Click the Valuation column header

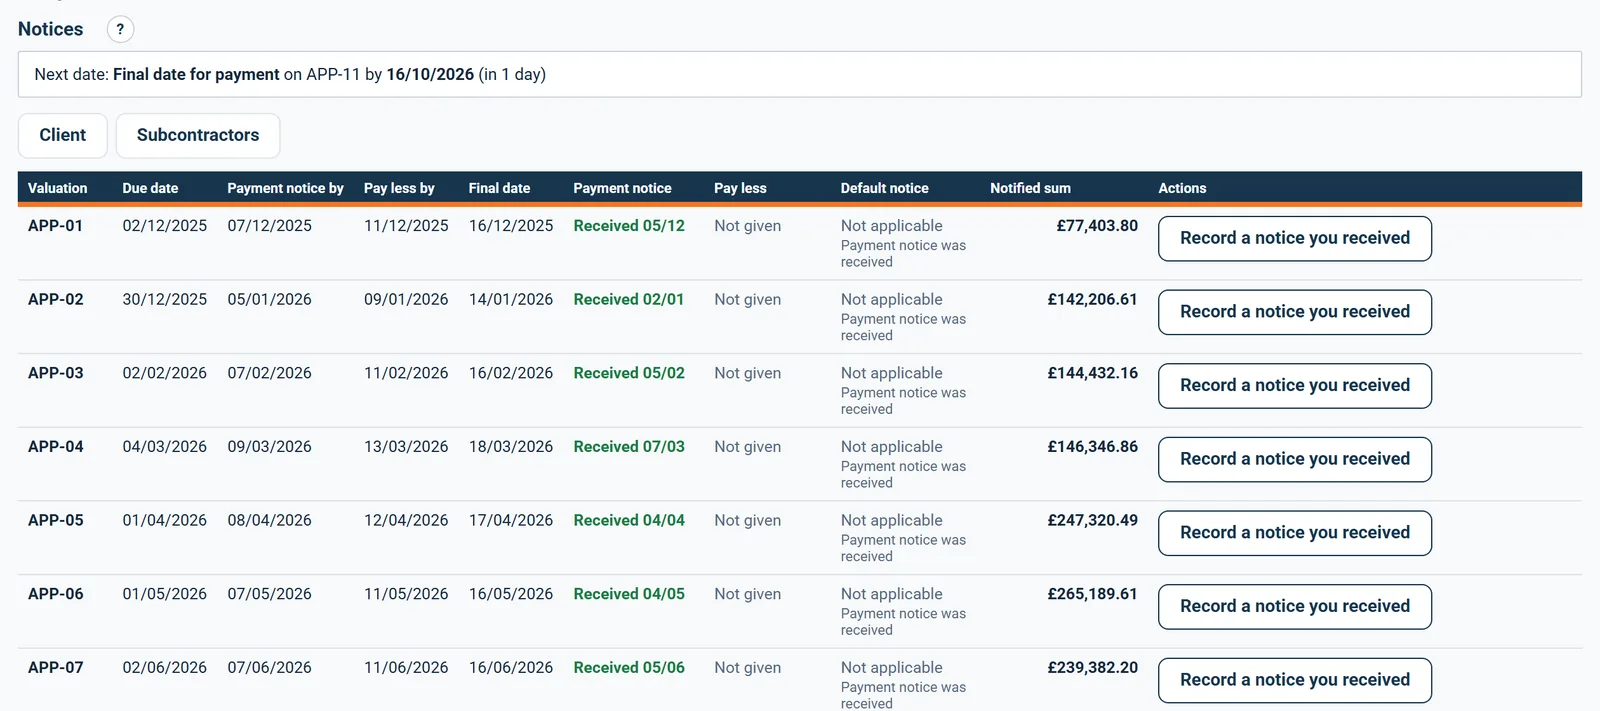(58, 188)
